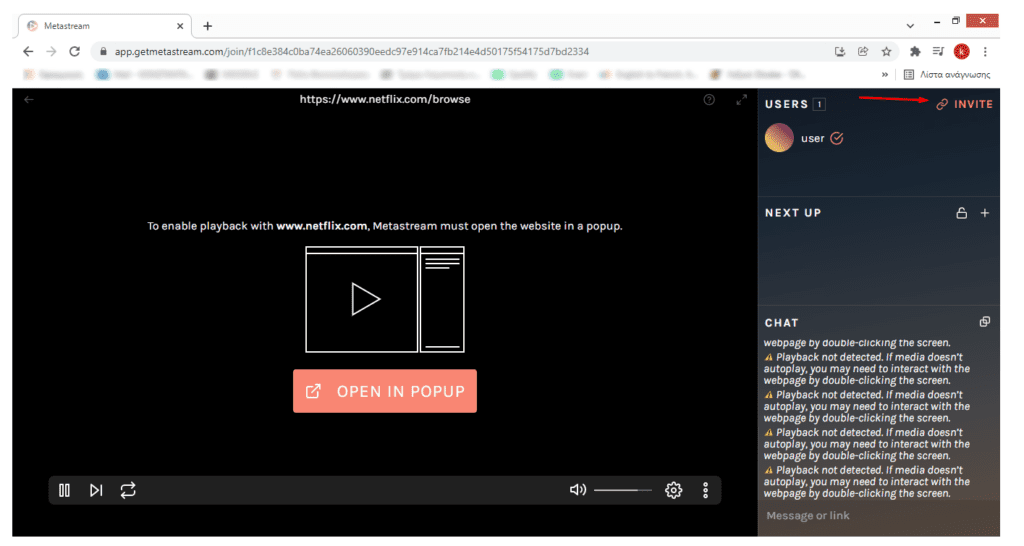Toggle the Next Up queue lock
Screen dimensions: 1024x546
pyautogui.click(x=961, y=213)
